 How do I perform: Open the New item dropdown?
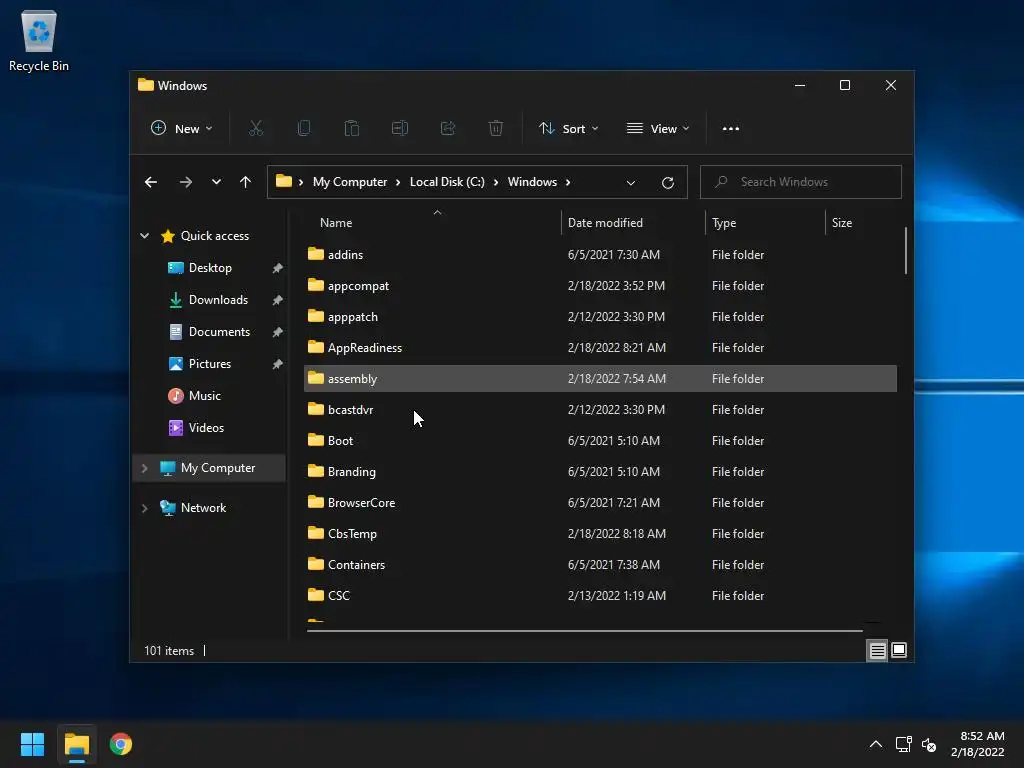[181, 129]
